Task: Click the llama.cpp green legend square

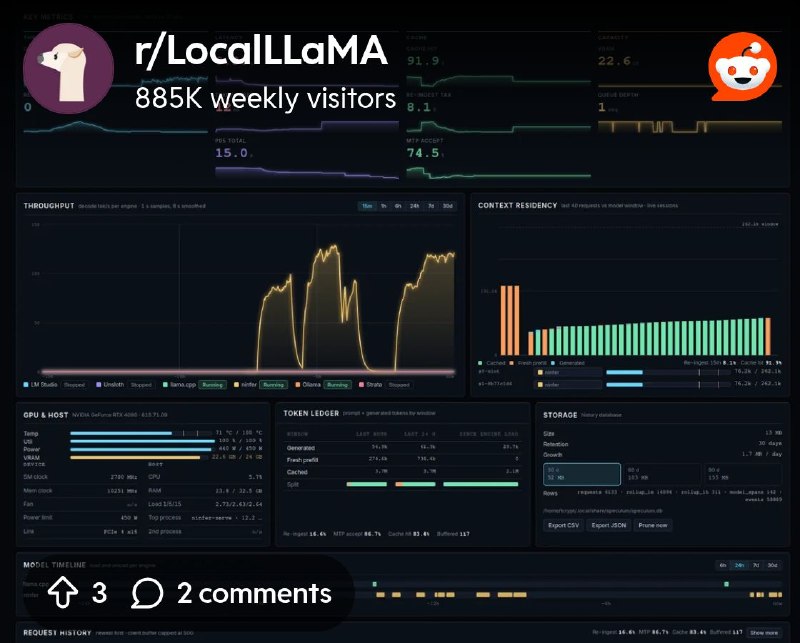Action: [x=165, y=384]
